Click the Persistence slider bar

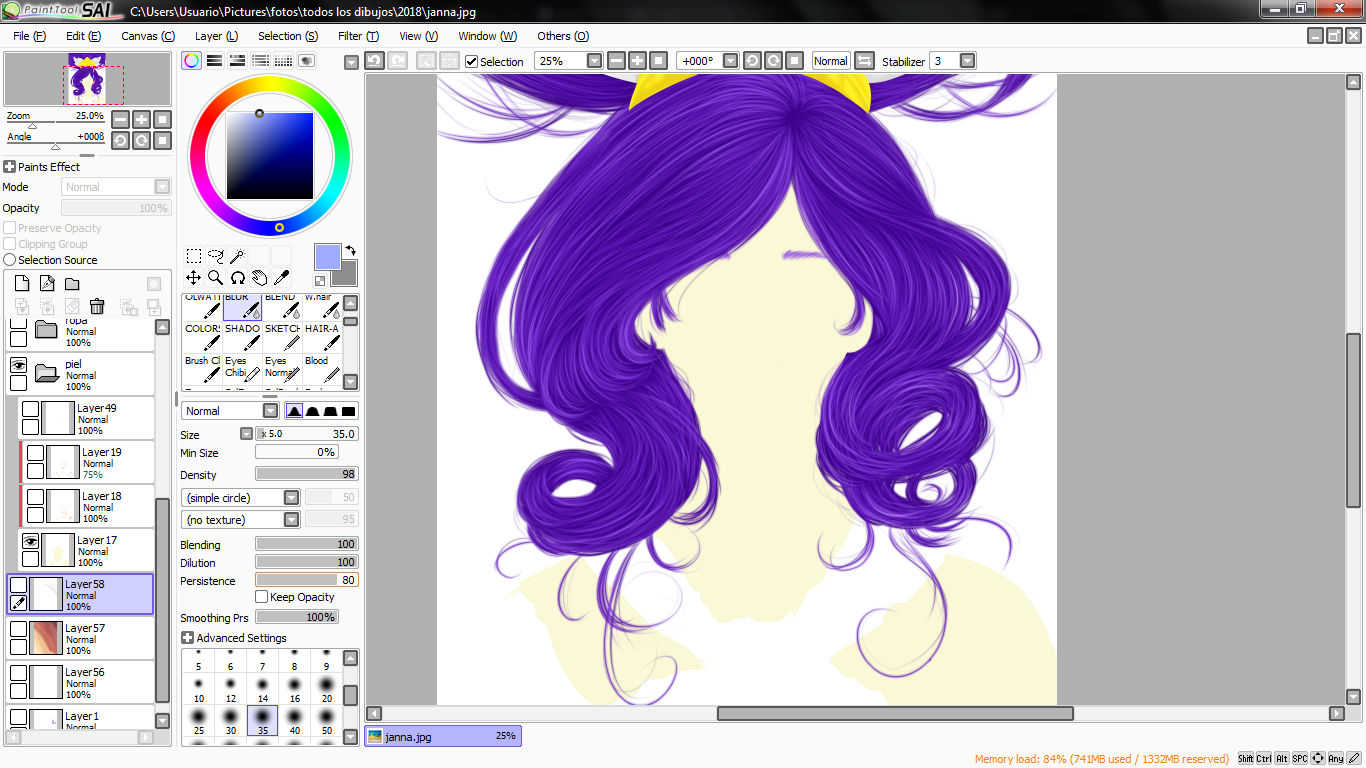coord(306,580)
